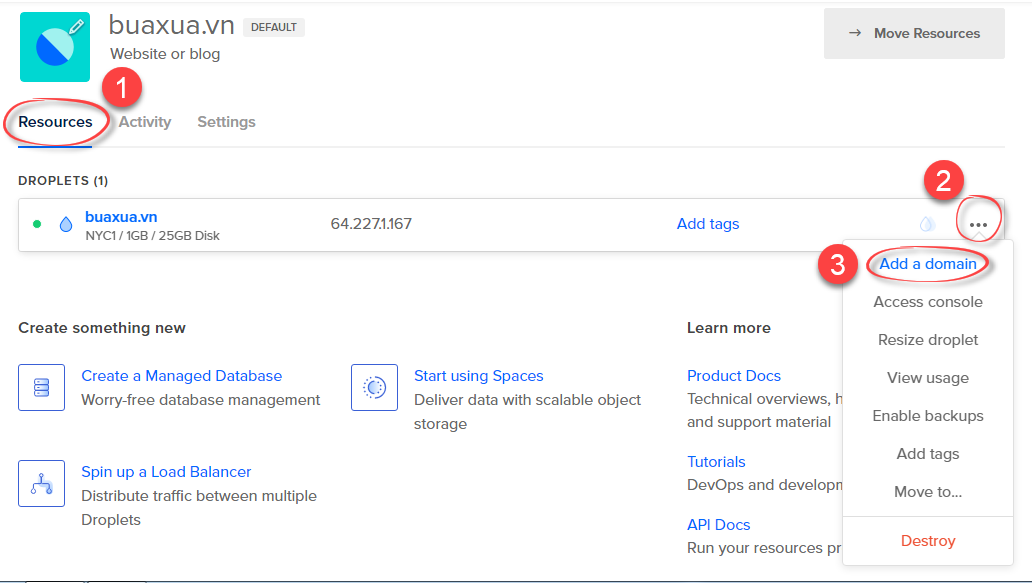Select Enable backups menu entry

point(928,416)
